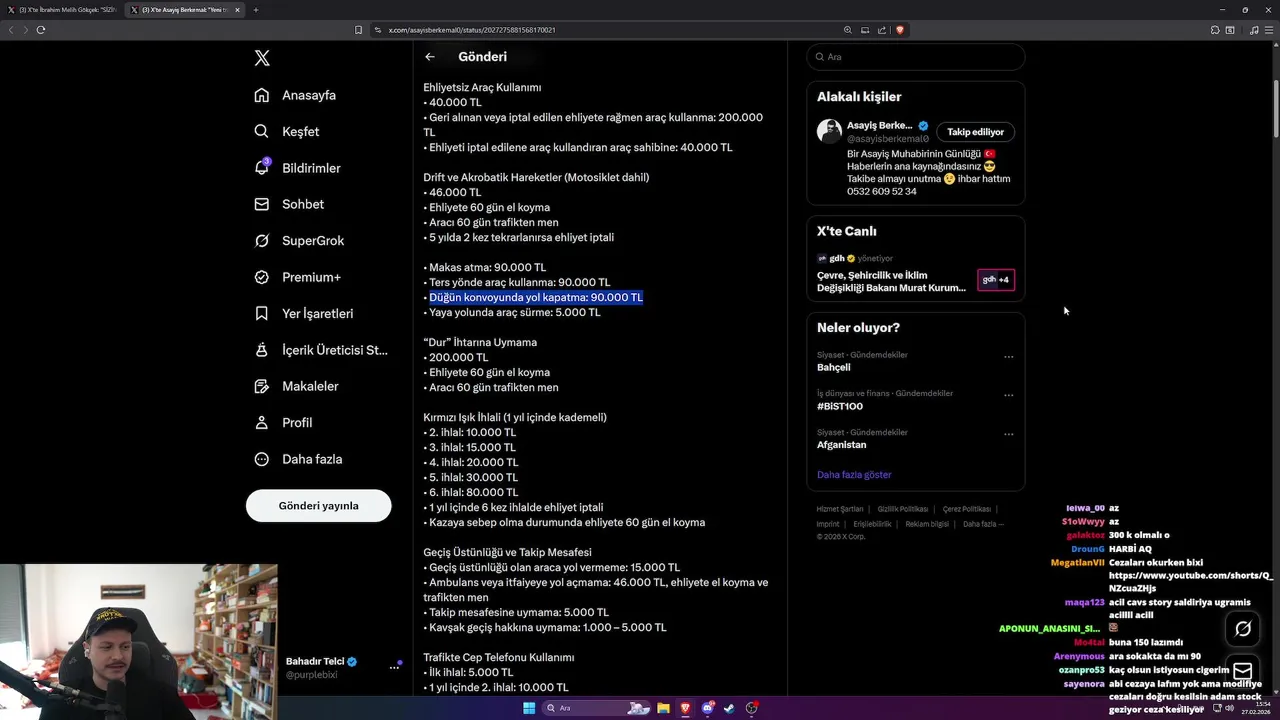Viewport: 1280px width, 720px height.
Task: Click the share icon in the address bar
Action: coord(882,30)
